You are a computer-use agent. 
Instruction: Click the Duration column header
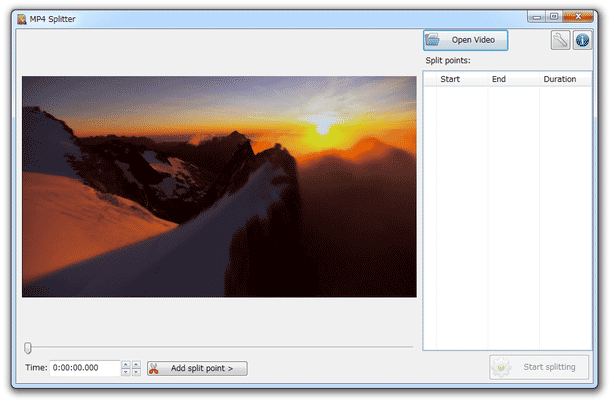coord(565,79)
